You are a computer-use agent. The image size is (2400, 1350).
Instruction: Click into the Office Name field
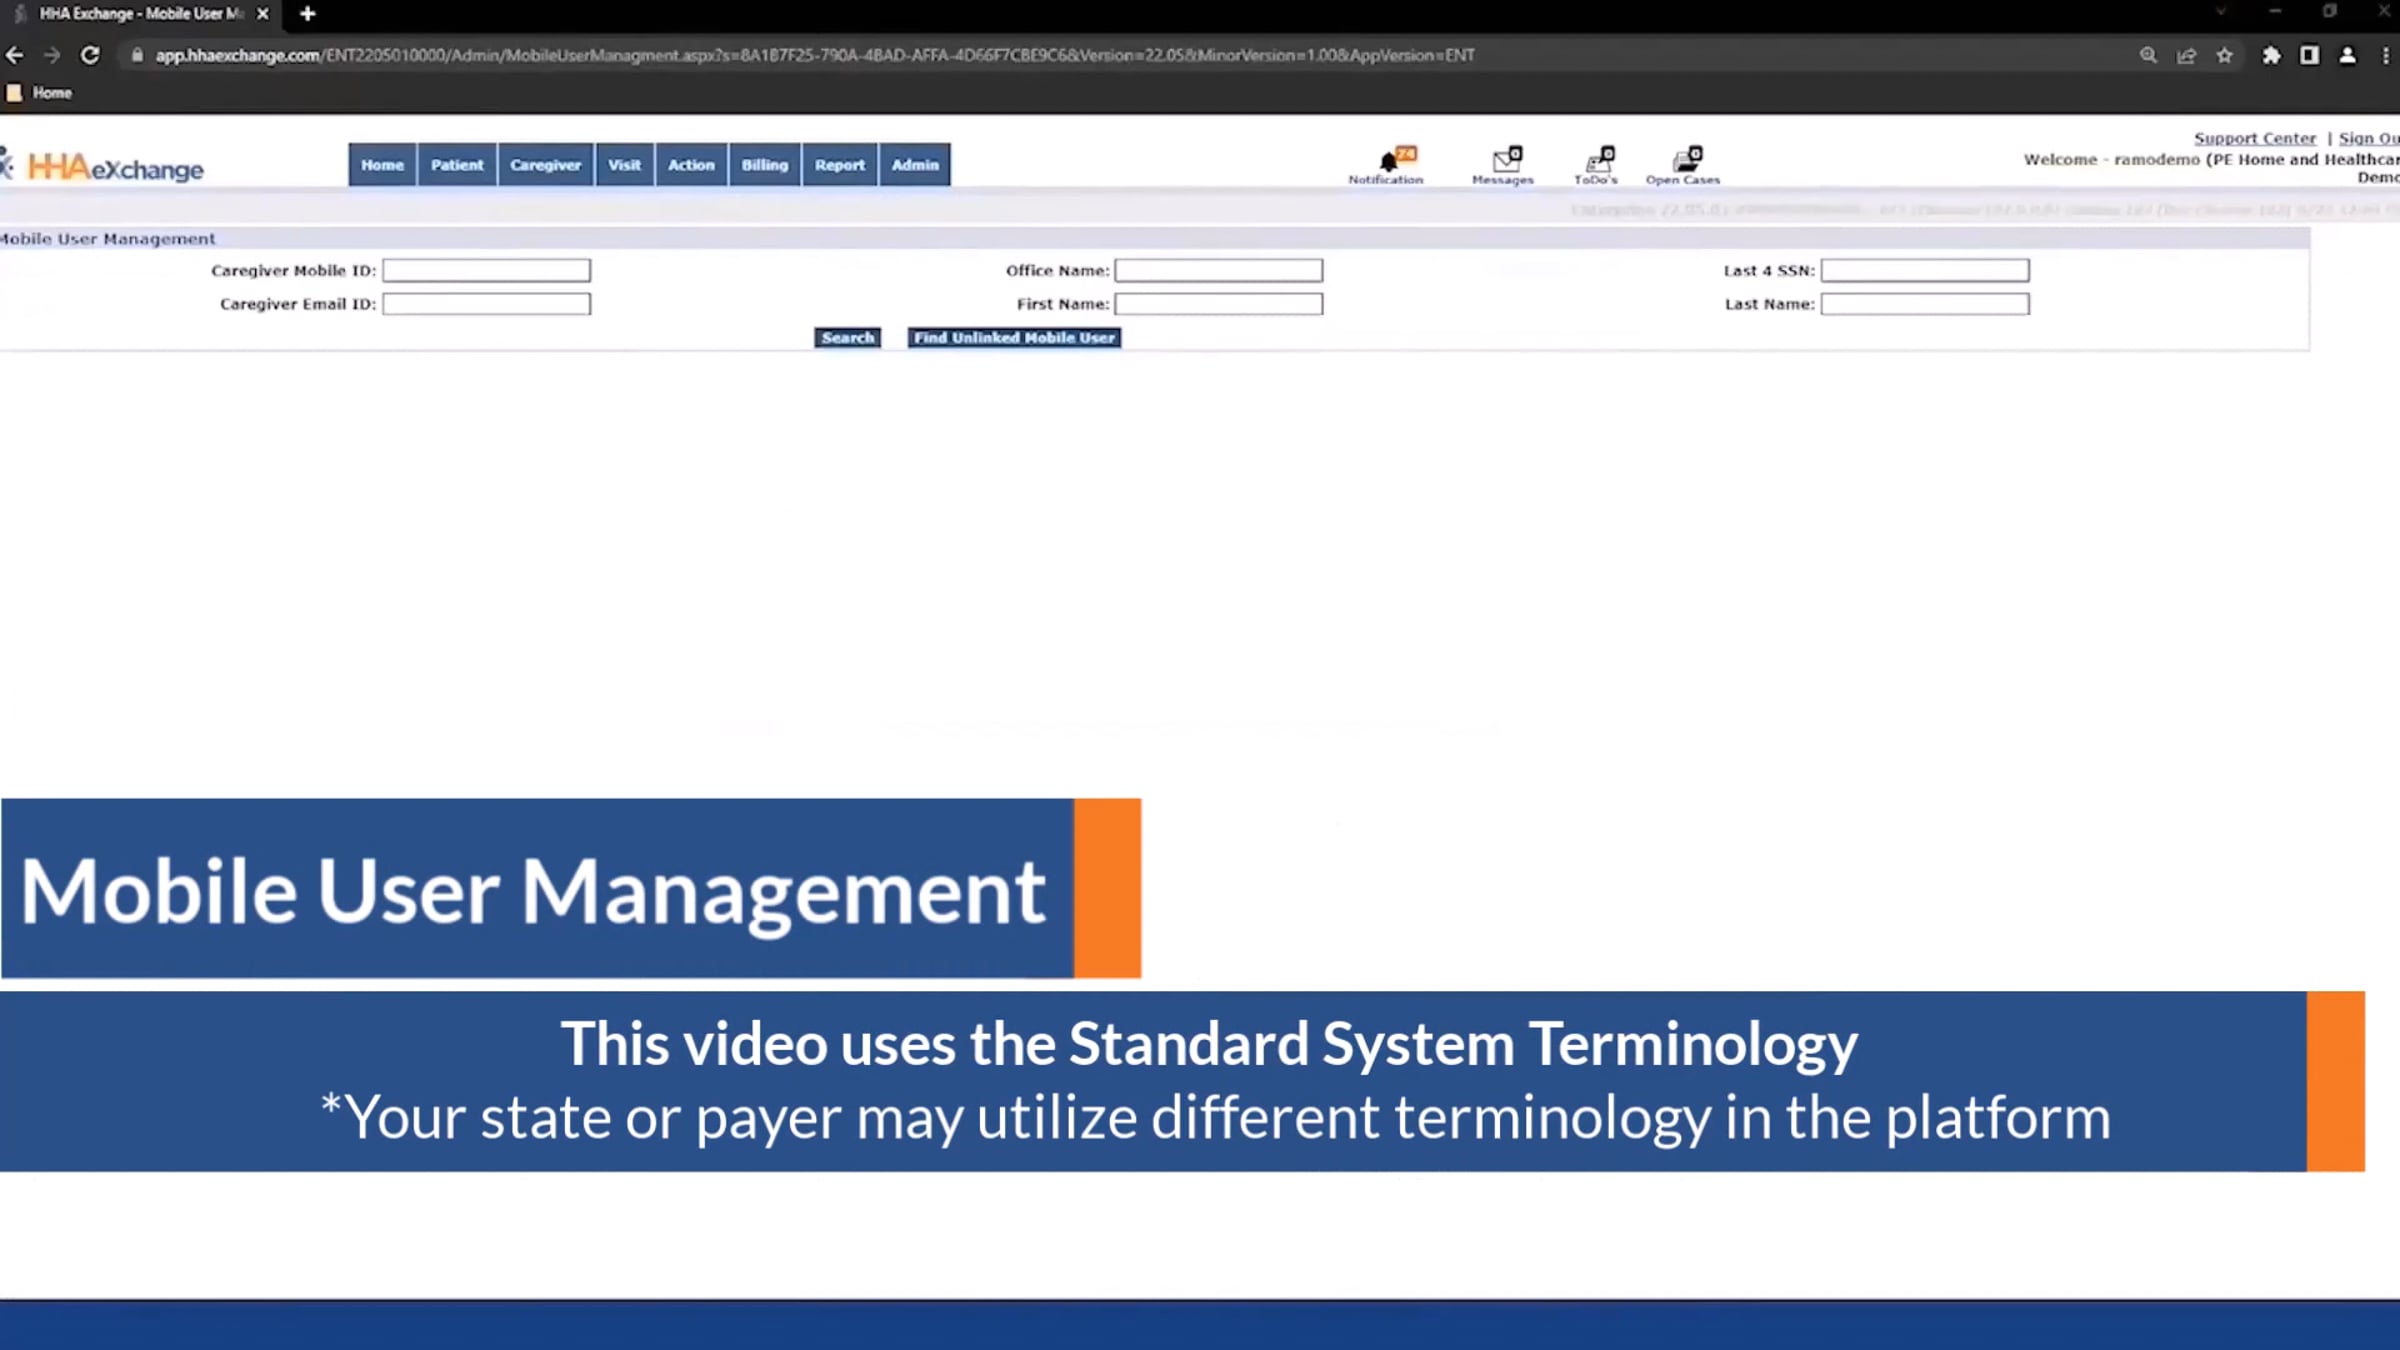coord(1218,270)
